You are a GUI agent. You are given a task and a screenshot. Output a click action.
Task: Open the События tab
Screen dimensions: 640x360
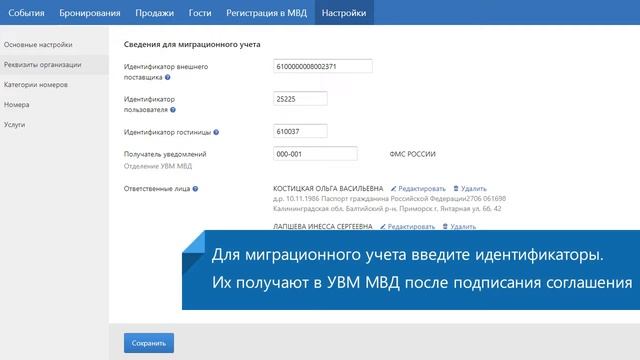26,13
